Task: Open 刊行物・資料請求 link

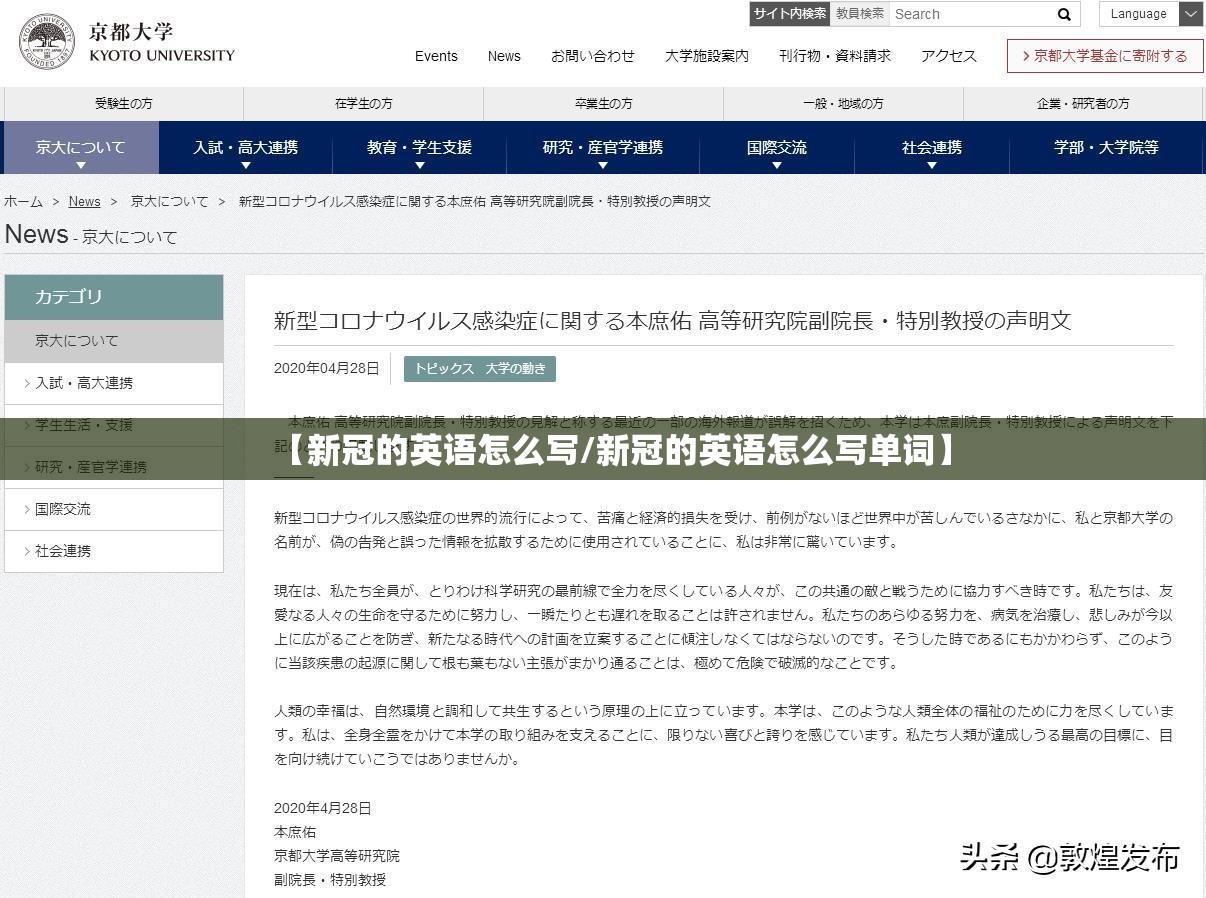Action: click(835, 56)
